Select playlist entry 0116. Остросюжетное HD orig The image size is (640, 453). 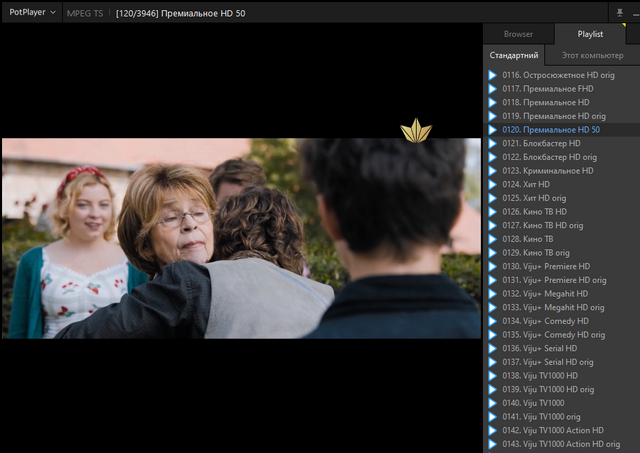(x=562, y=75)
